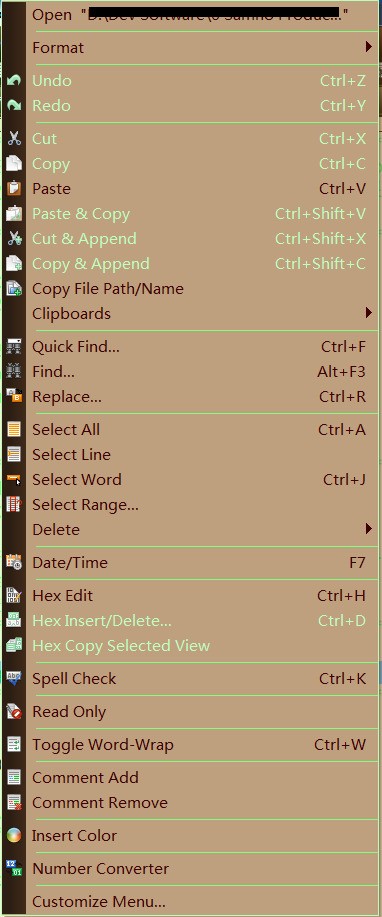Click the Spell Check icon
382x917 pixels.
click(13, 678)
